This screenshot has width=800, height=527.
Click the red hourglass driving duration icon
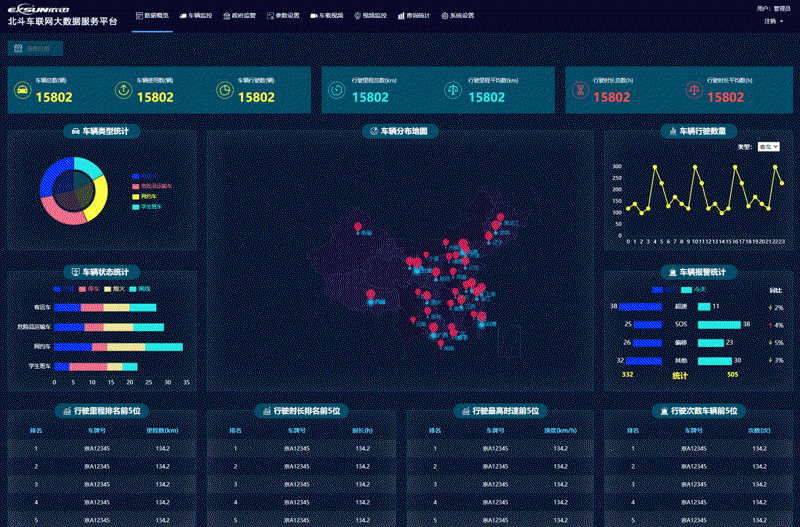click(580, 90)
